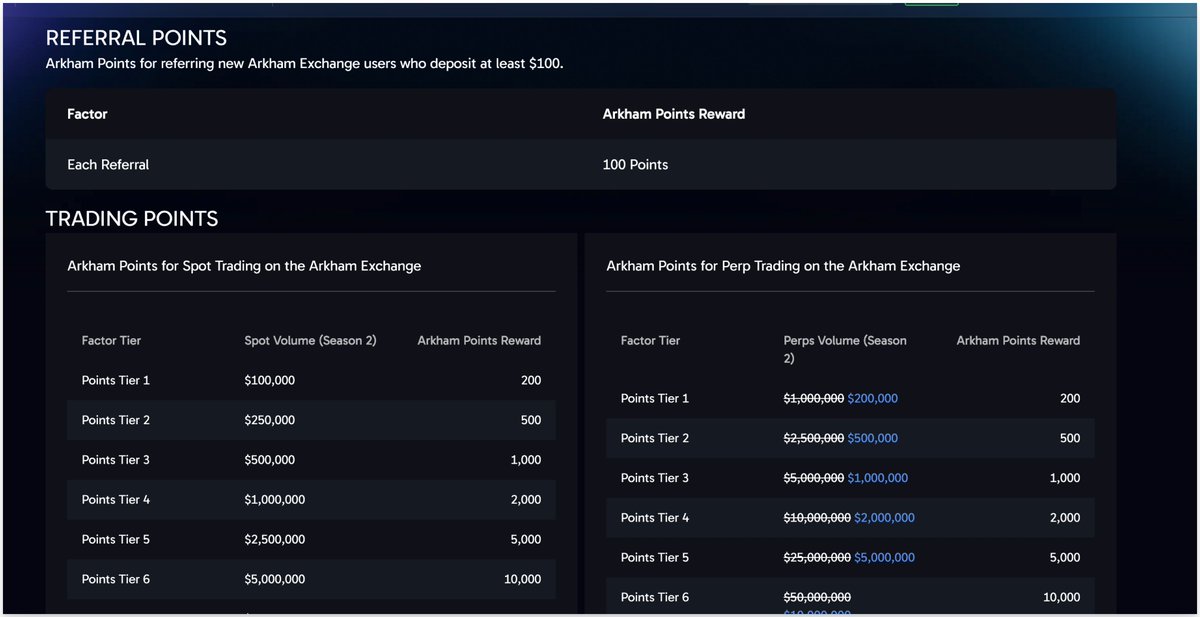Select Points Tier 6 in the Spot table
Image resolution: width=1200 pixels, height=617 pixels.
coord(113,578)
